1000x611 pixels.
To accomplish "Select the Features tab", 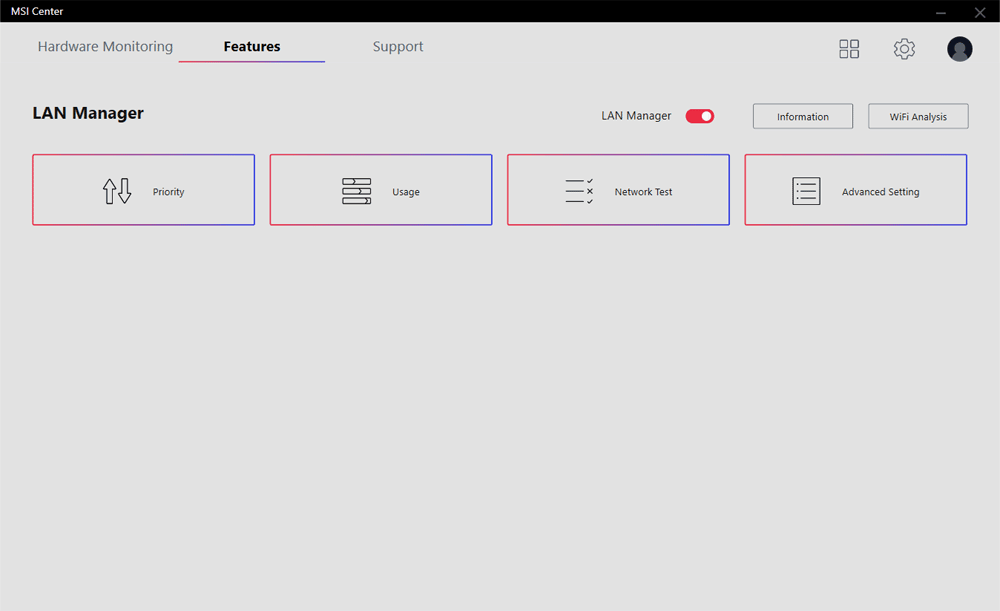I will (x=252, y=47).
